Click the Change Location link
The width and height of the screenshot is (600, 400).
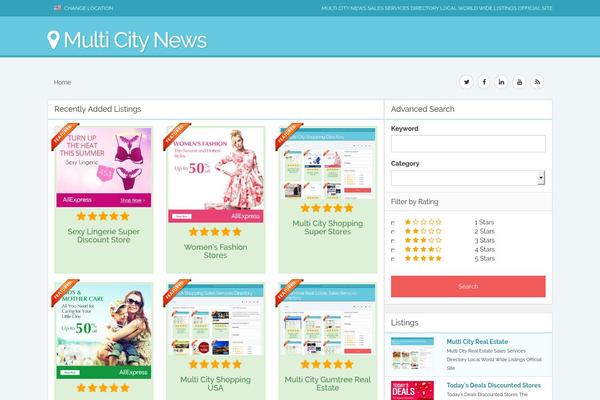tap(88, 8)
